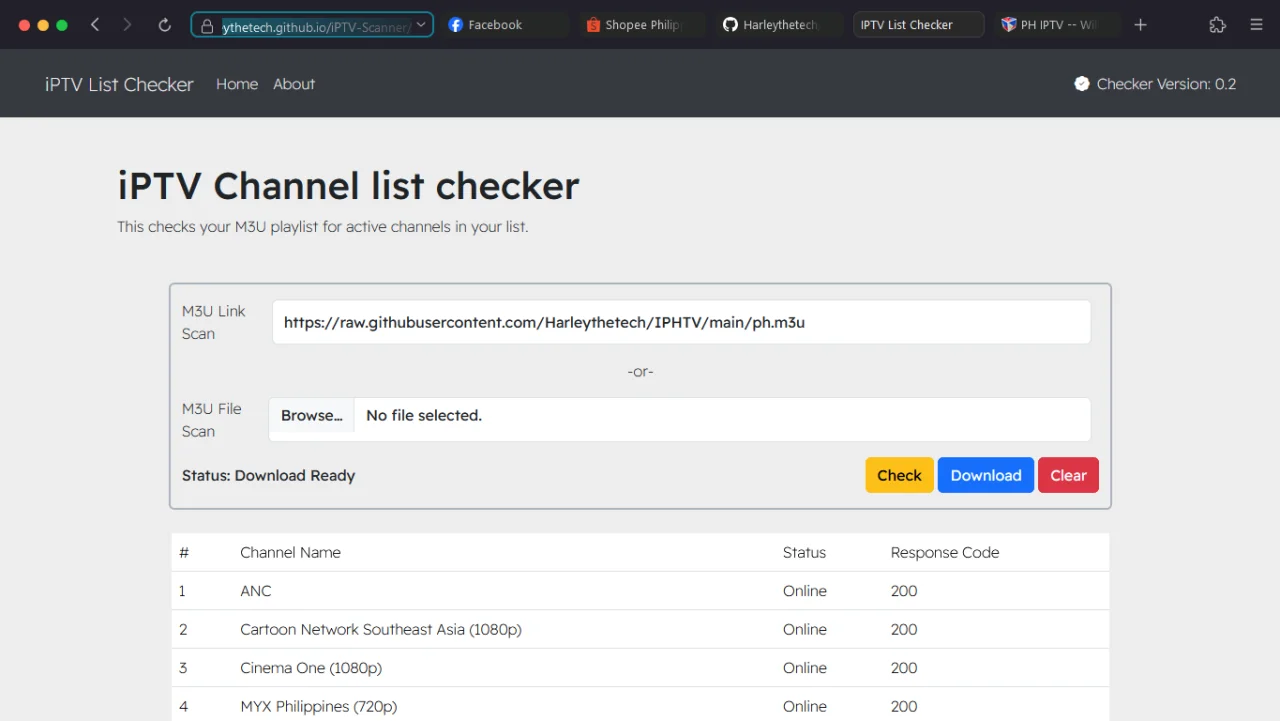Focus the M3U Link Scan URL field
The width and height of the screenshot is (1280, 721).
(x=681, y=322)
